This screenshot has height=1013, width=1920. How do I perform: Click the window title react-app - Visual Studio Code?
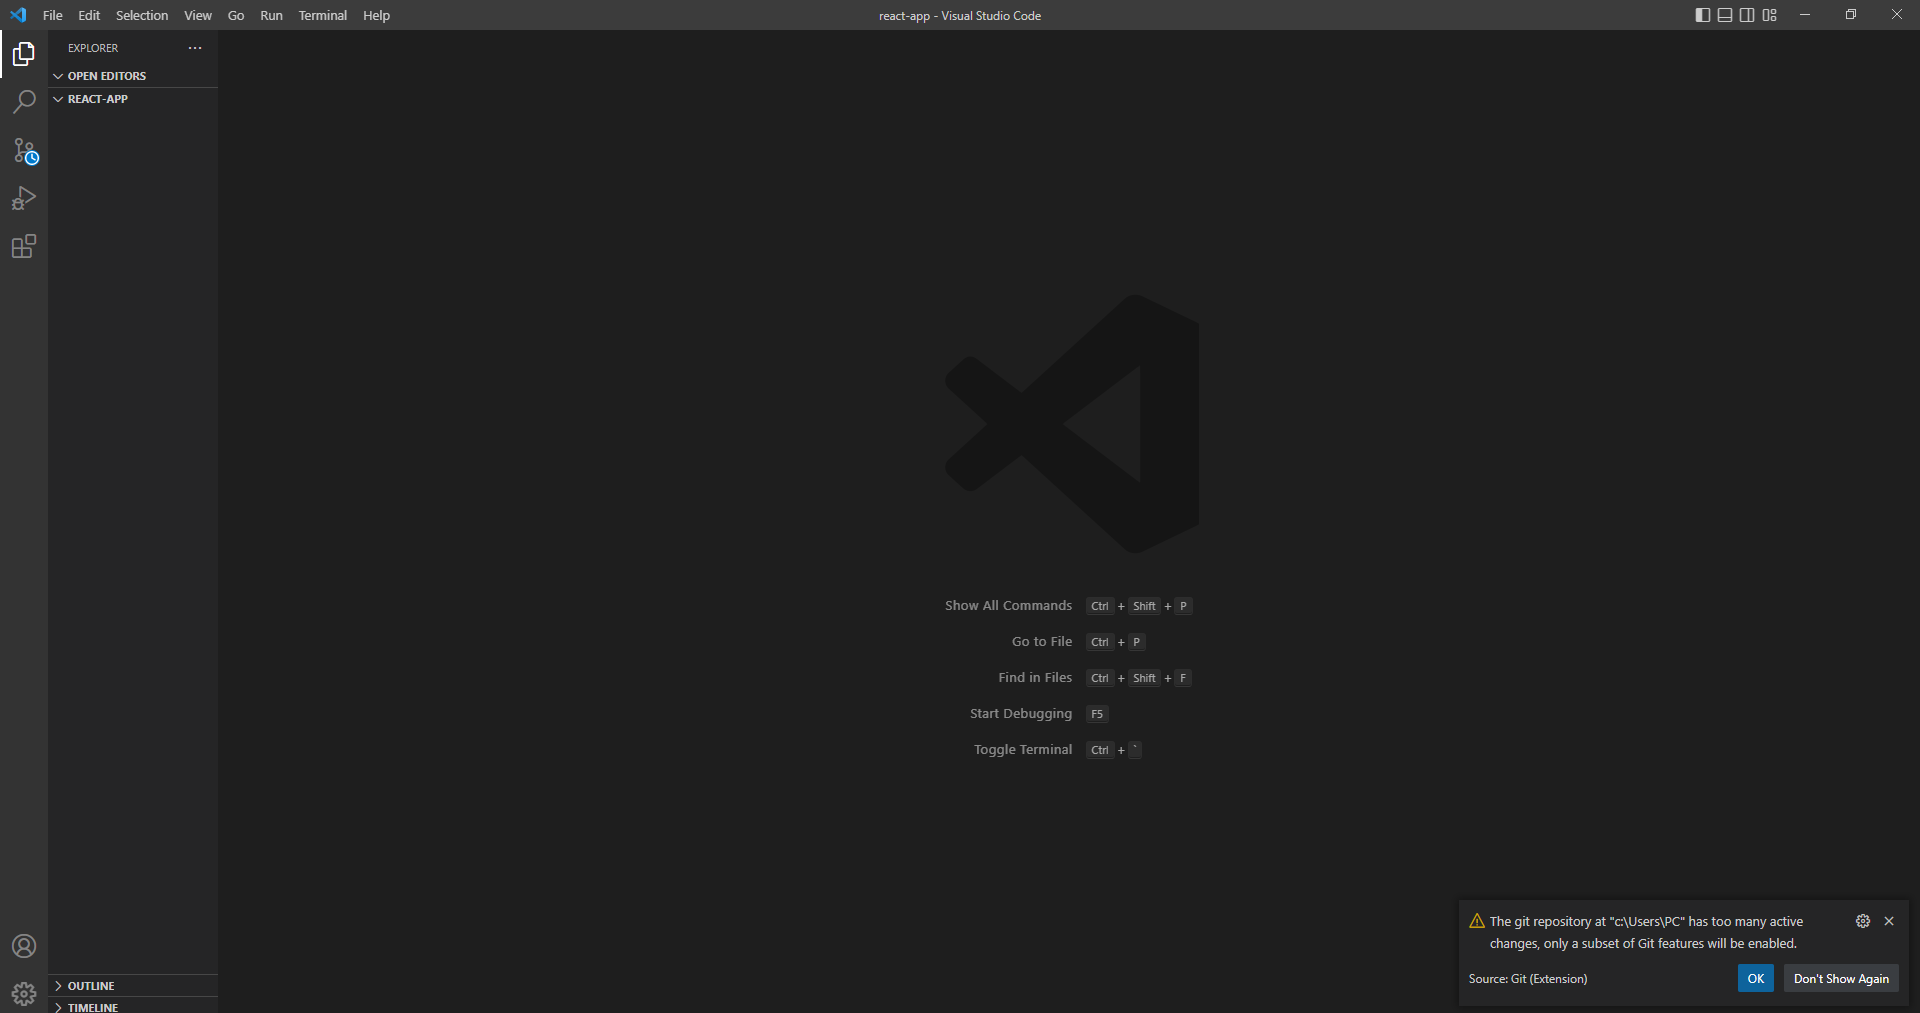coord(960,15)
